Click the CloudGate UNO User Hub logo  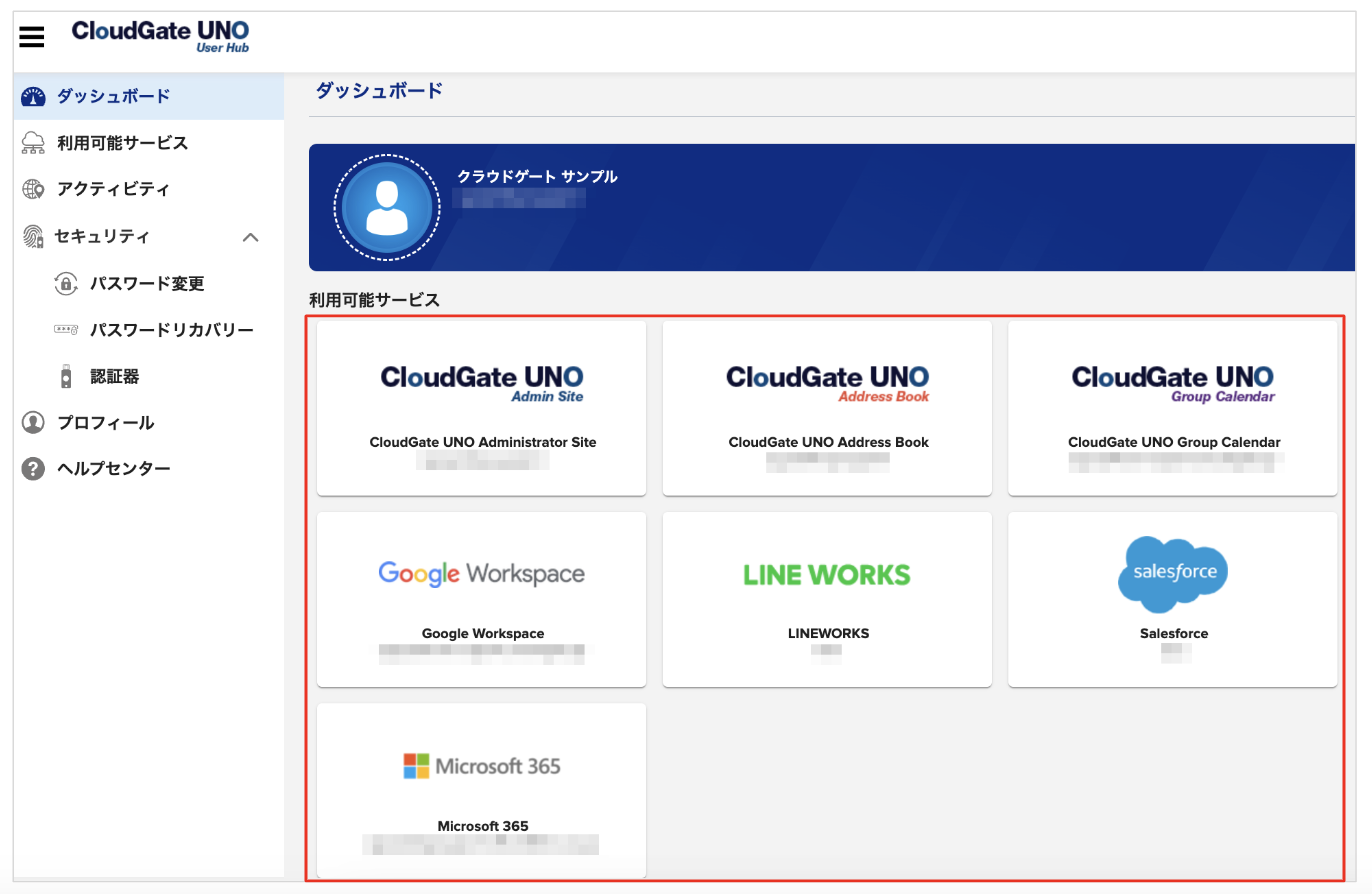160,36
